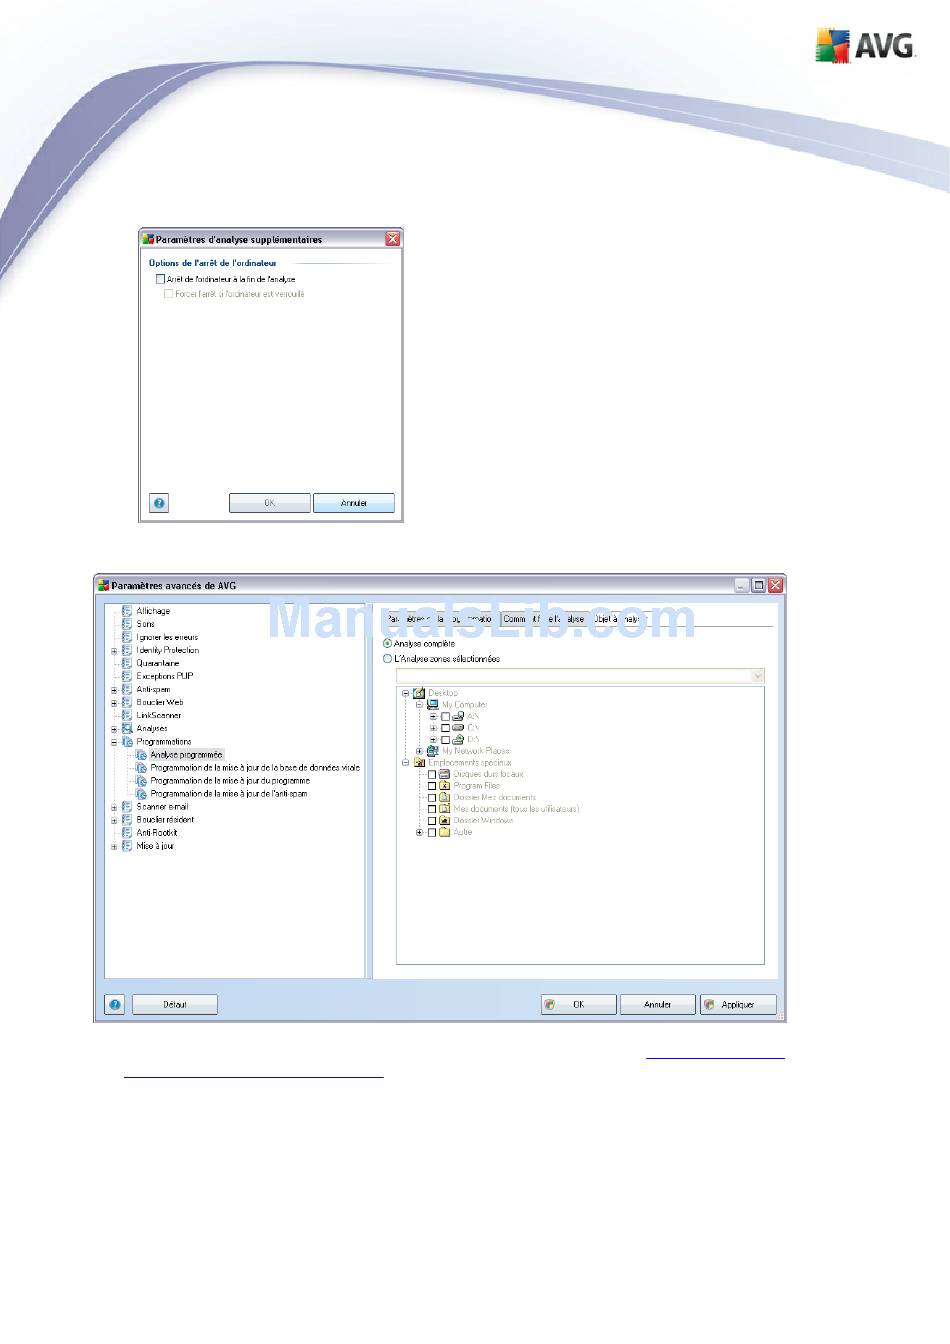Collapse the Programmations node
This screenshot has width=950, height=1344.
(x=114, y=742)
